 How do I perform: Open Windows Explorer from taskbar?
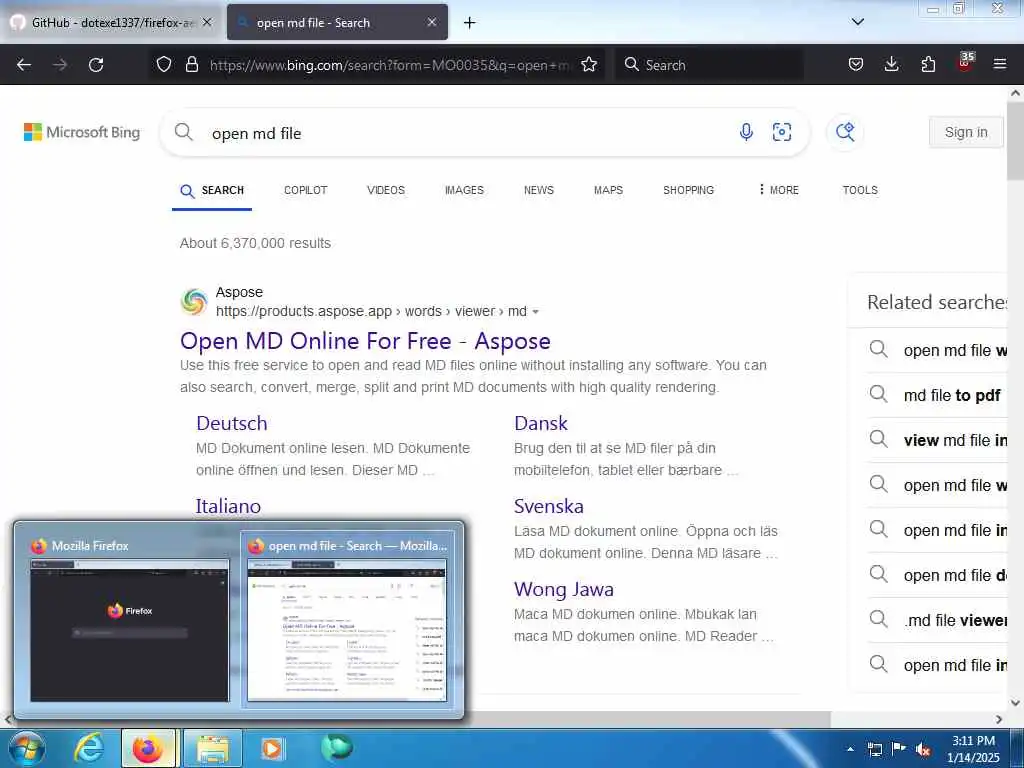pos(212,748)
